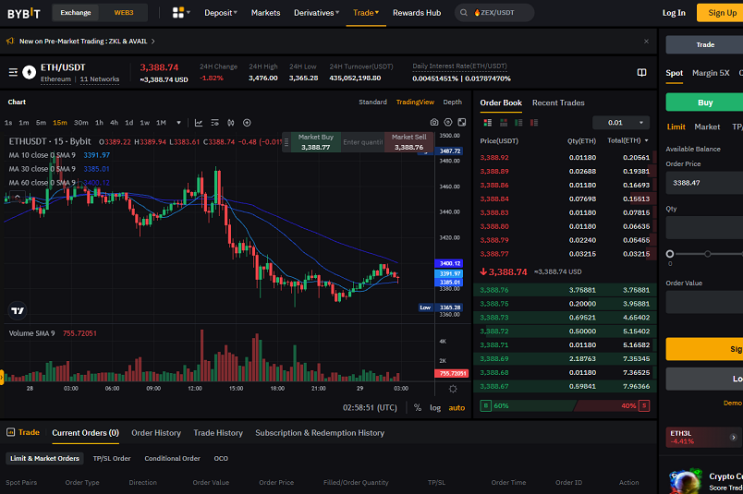Toggle percent scale on chart
The width and height of the screenshot is (743, 494).
417,407
